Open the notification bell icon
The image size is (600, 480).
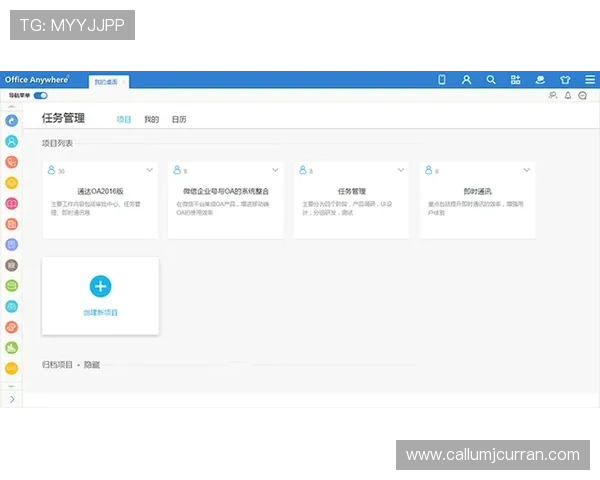coord(568,95)
